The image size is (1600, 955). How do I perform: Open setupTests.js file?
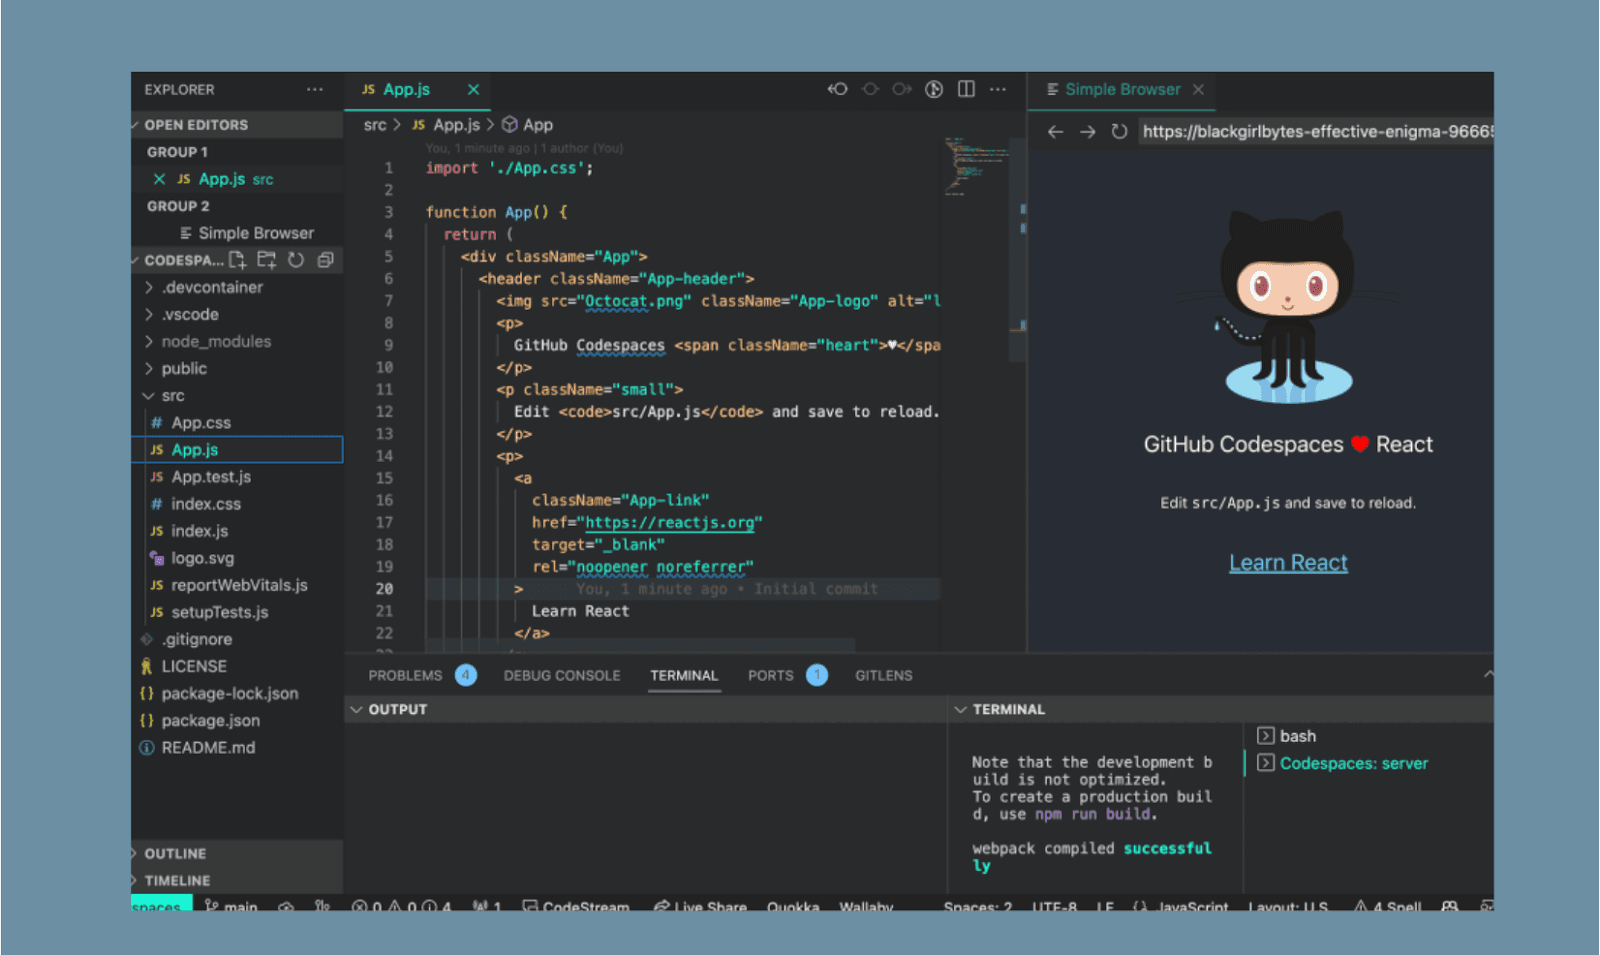click(x=219, y=611)
